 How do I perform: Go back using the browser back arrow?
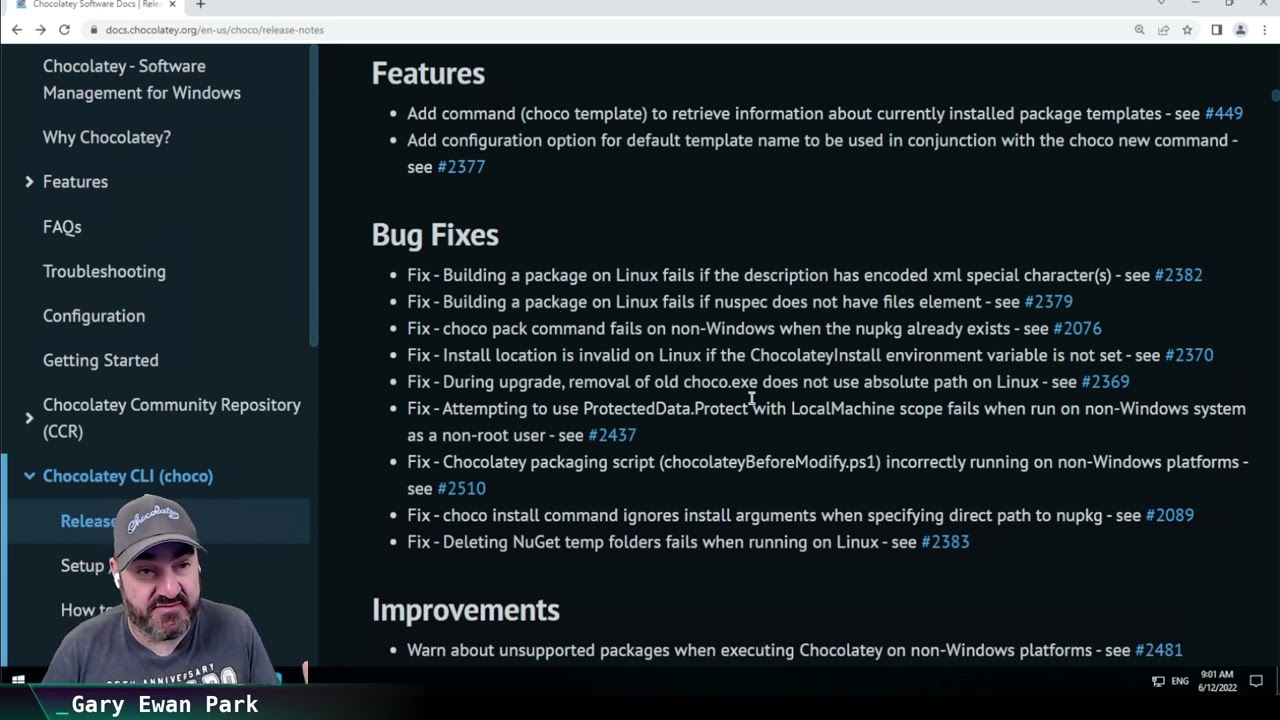click(x=17, y=30)
